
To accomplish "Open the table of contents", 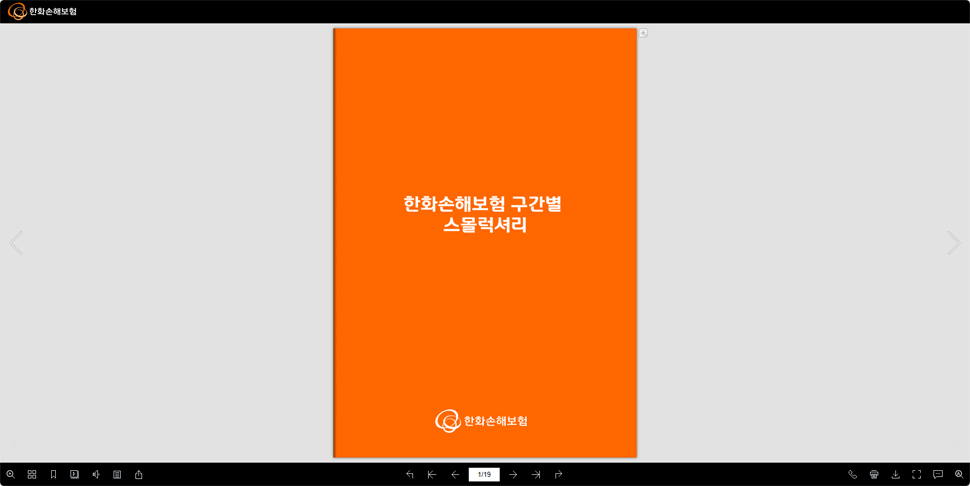I will (x=117, y=474).
